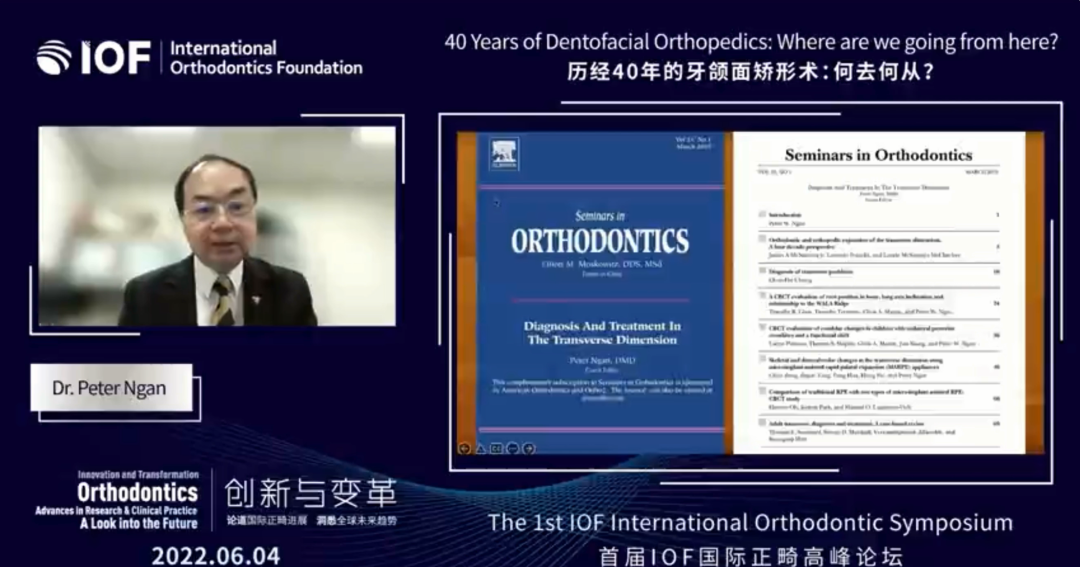Tick the checkbox for 'Adult transverse diagnosis' article
Image resolution: width=1080 pixels, height=567 pixels.
tap(762, 423)
